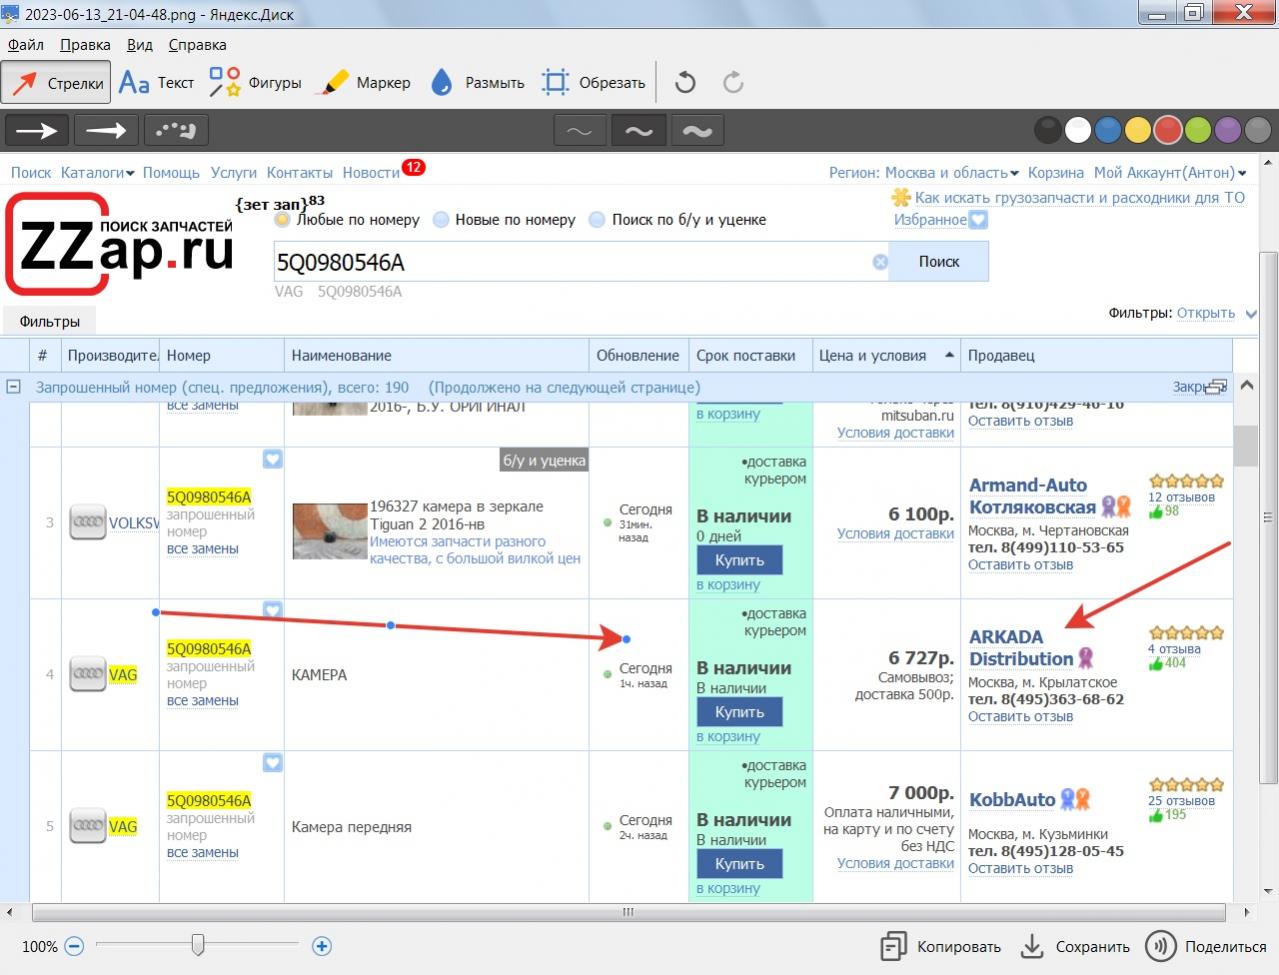Clear the search field with the X icon
The height and width of the screenshot is (975, 1279).
(x=880, y=262)
